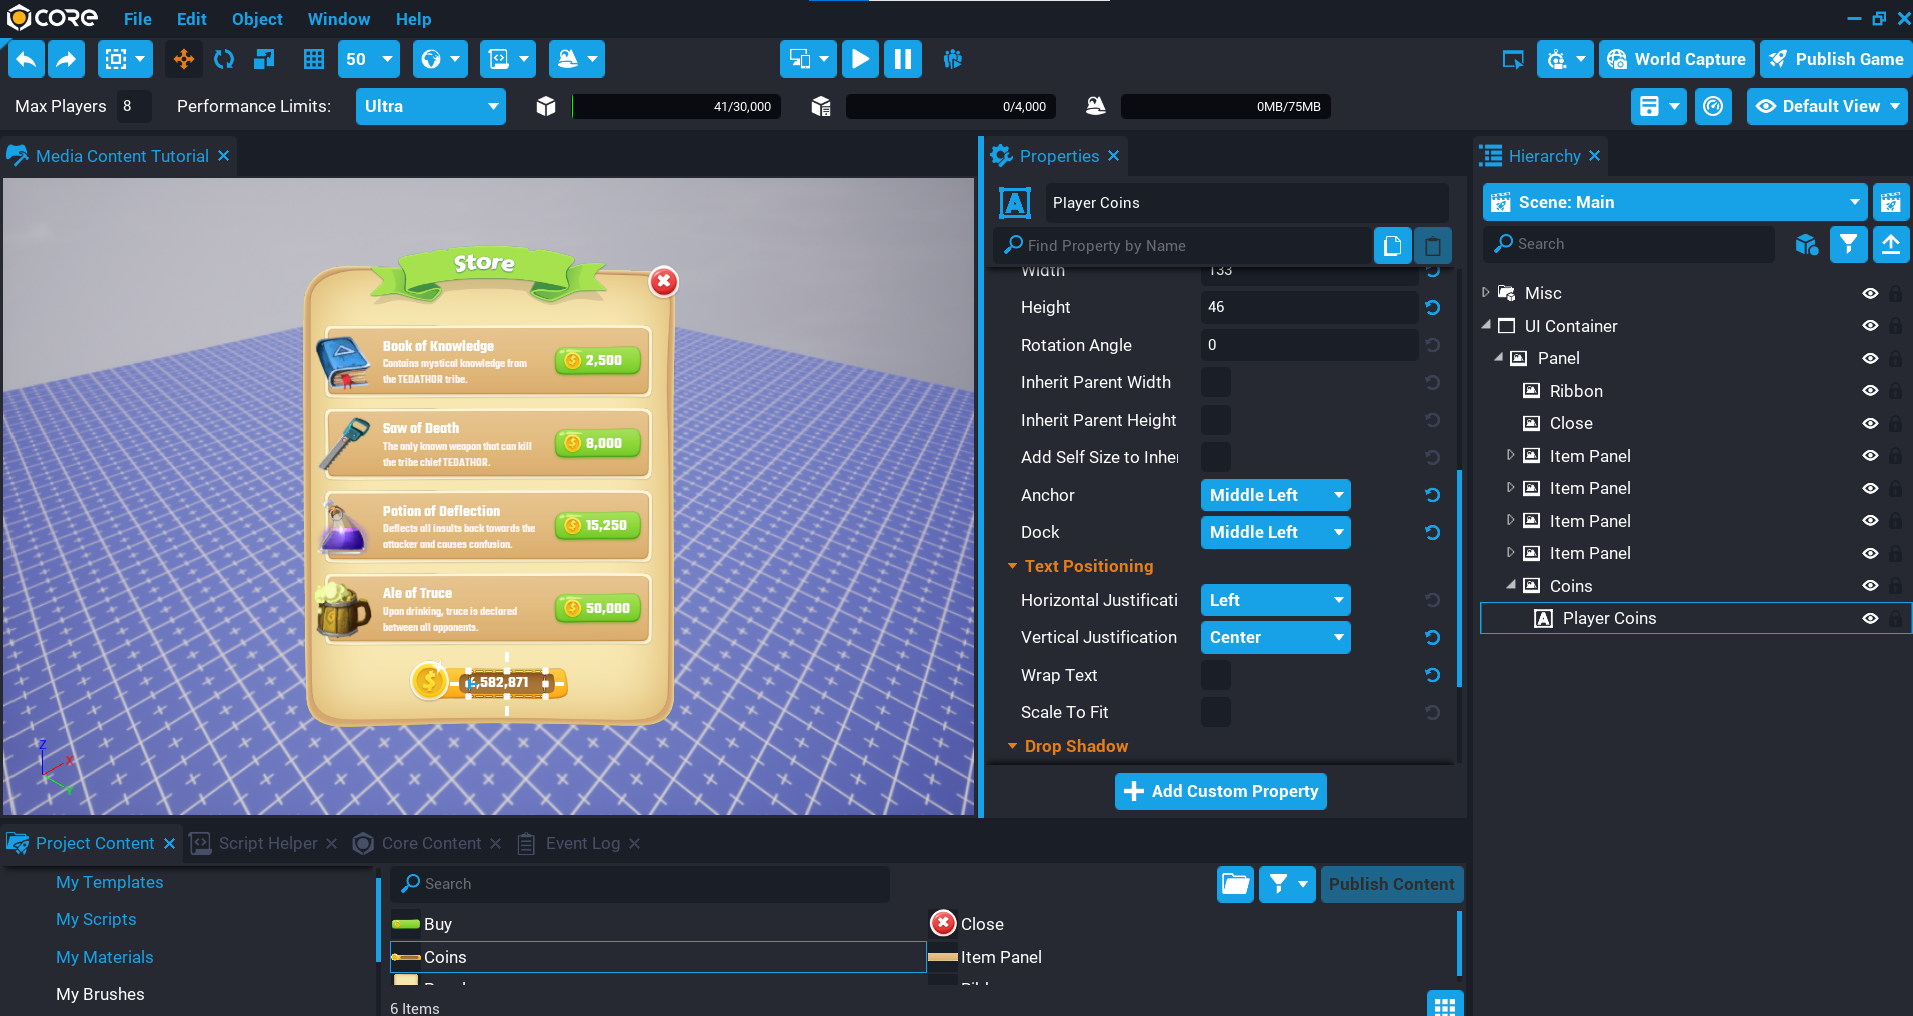Select the Rotate tool
1913x1016 pixels.
tap(224, 59)
